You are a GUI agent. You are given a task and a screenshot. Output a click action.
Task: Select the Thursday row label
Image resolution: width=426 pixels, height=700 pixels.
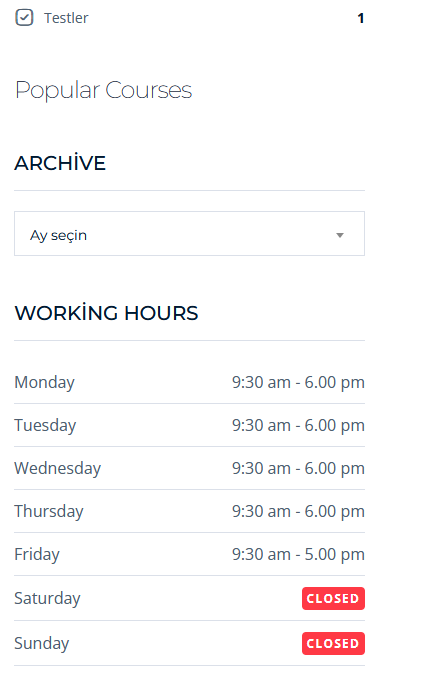[49, 511]
